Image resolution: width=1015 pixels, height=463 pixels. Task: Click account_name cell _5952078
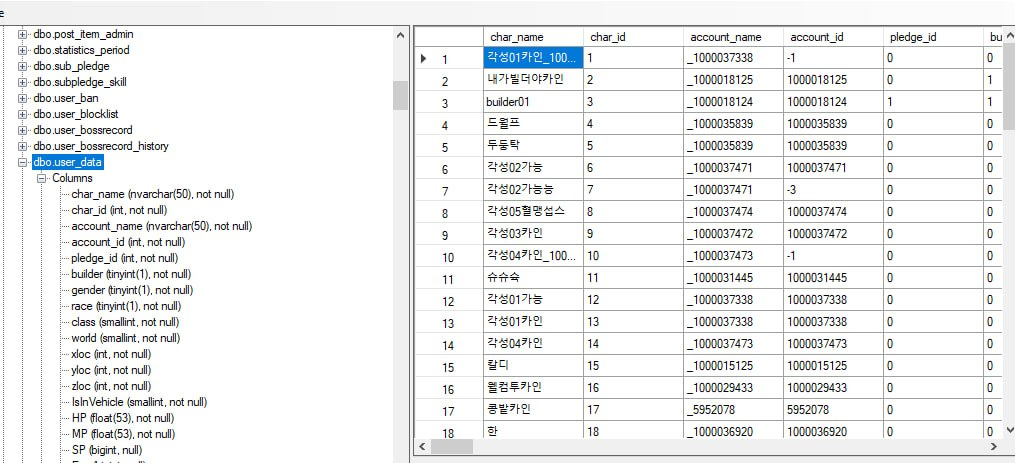pos(733,410)
